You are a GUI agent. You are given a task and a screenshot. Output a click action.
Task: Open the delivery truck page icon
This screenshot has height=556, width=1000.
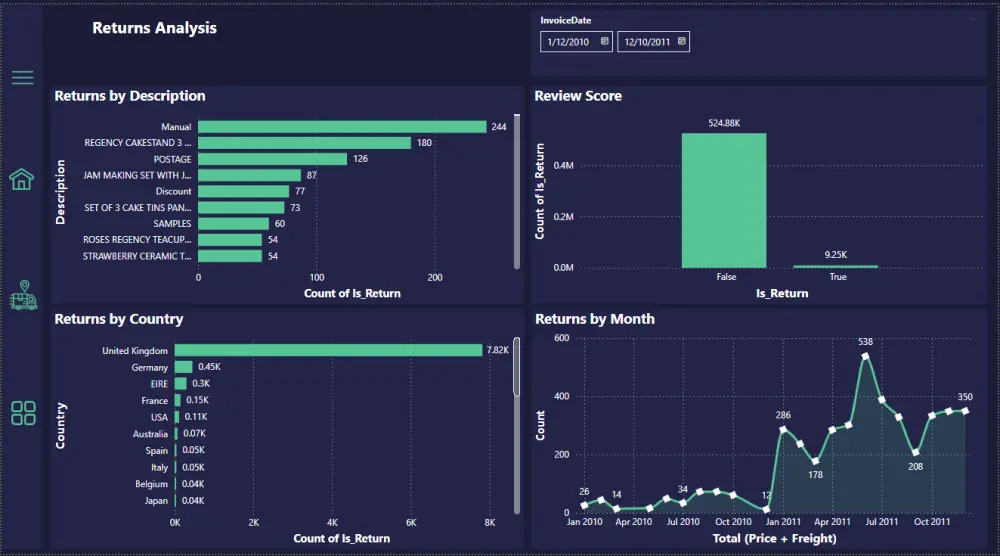(x=23, y=295)
